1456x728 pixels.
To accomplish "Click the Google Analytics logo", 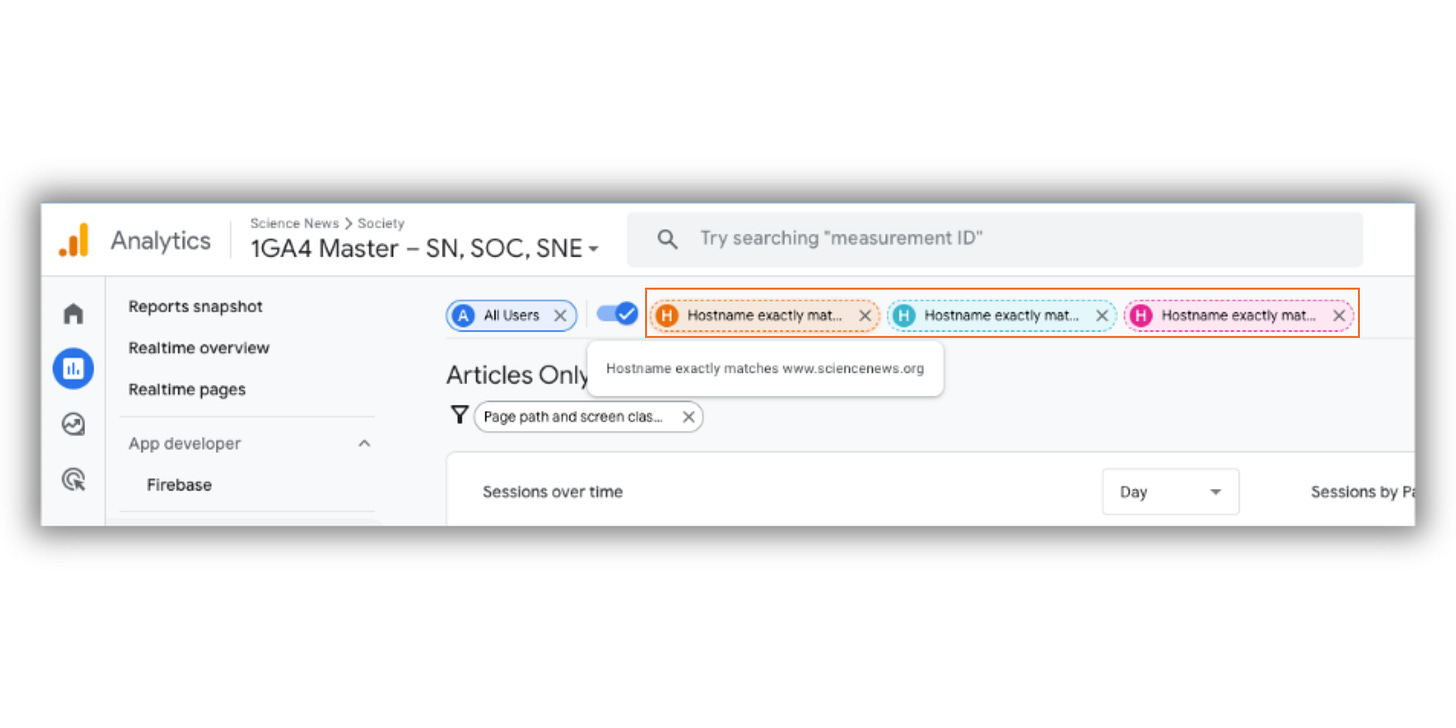I will click(x=73, y=240).
